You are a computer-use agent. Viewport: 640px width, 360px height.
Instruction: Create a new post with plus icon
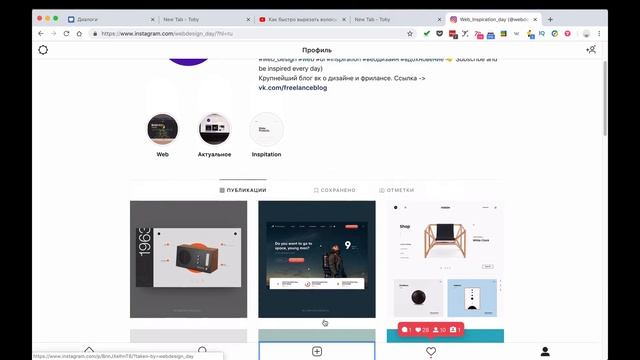click(317, 351)
